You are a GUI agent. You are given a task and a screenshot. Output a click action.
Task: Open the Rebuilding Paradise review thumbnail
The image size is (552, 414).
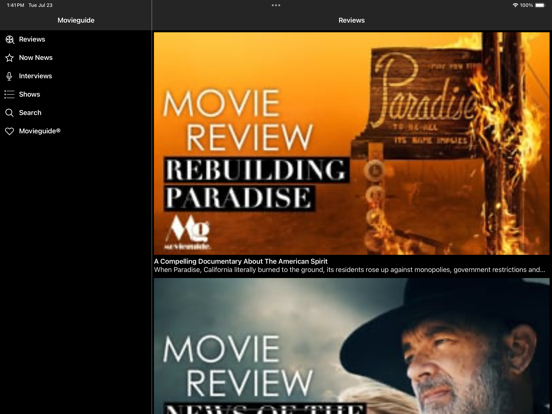coord(351,143)
